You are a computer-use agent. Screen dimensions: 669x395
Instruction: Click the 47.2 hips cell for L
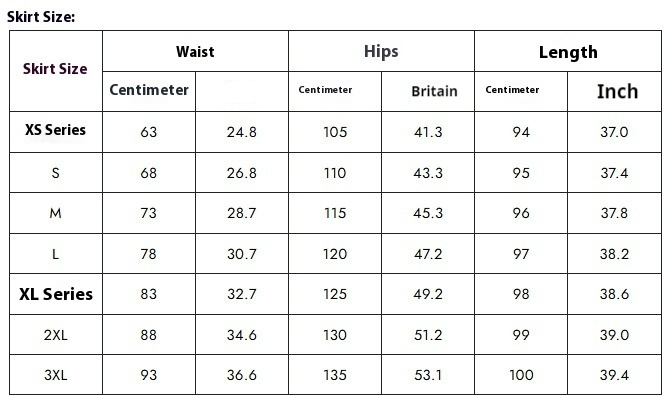point(428,254)
